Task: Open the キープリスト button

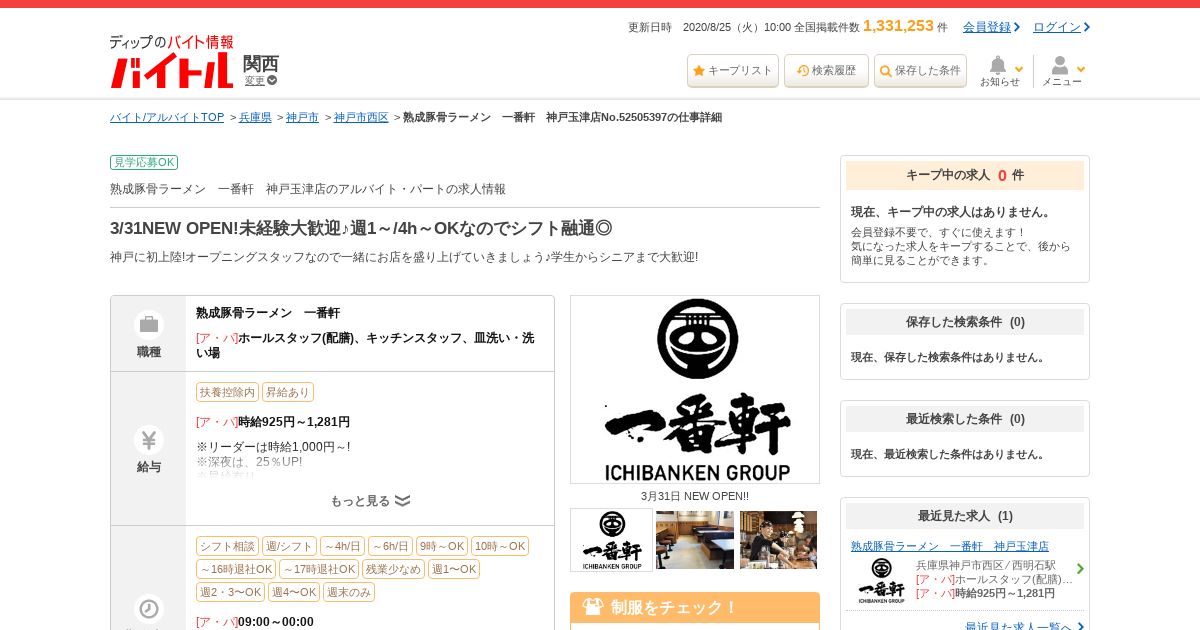Action: (x=733, y=71)
